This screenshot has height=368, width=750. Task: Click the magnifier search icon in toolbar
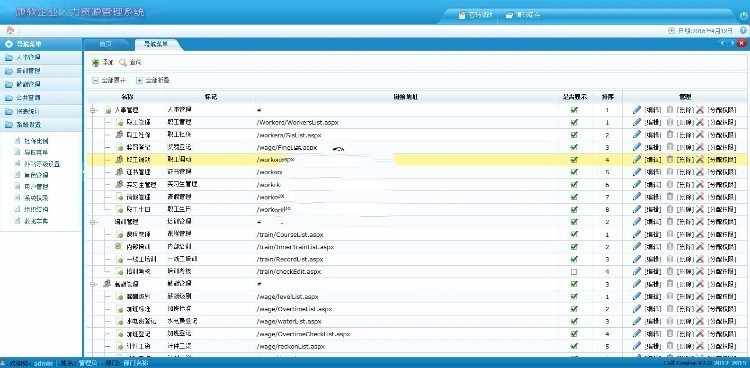(x=122, y=63)
